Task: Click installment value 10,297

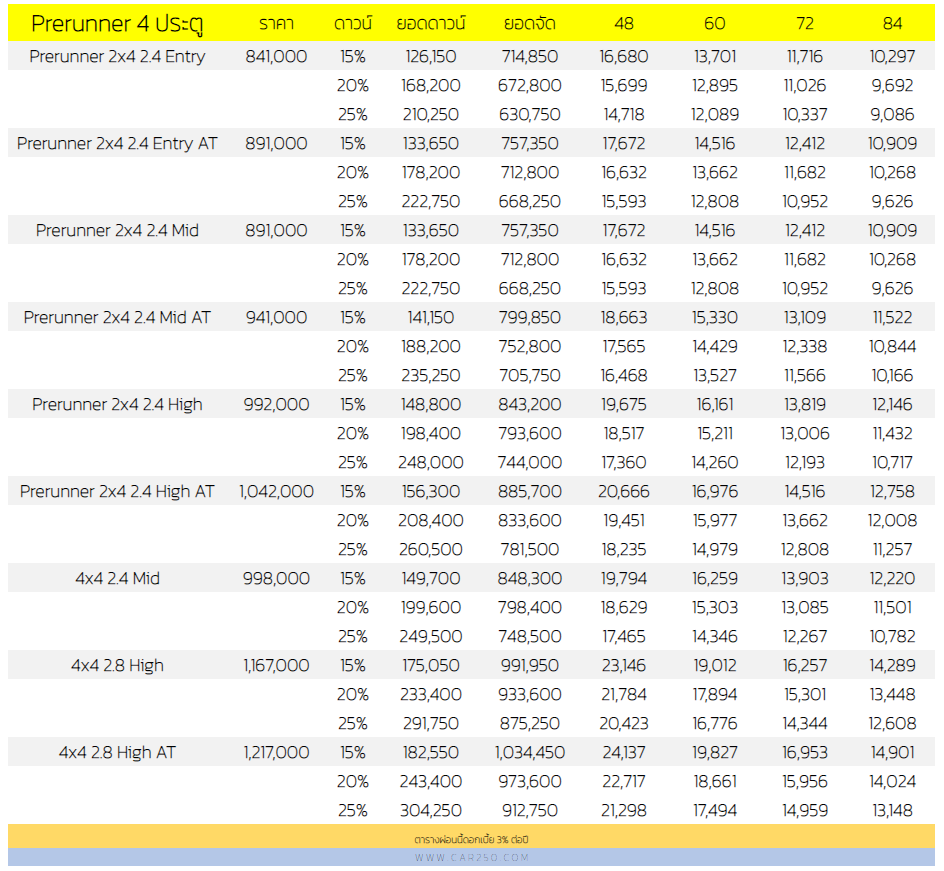Action: 892,57
